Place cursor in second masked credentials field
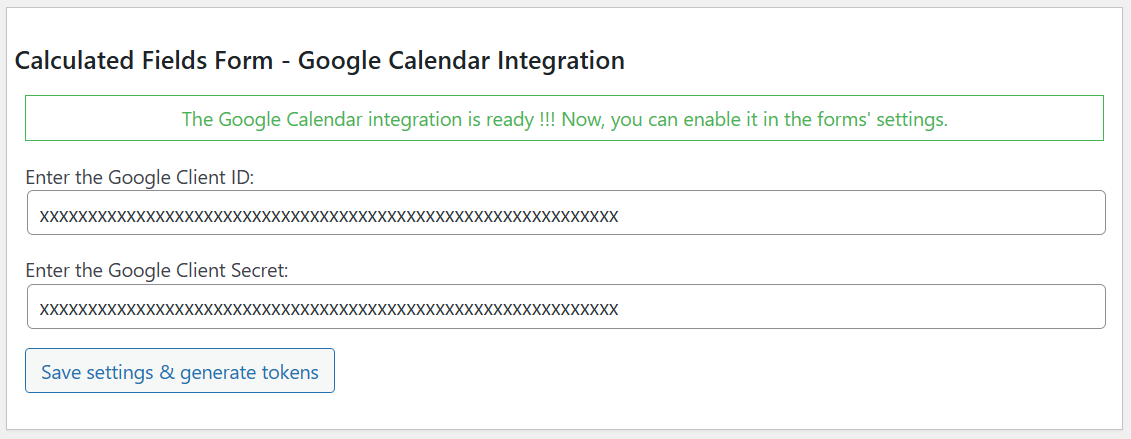Image resolution: width=1131 pixels, height=439 pixels. pyautogui.click(x=566, y=307)
